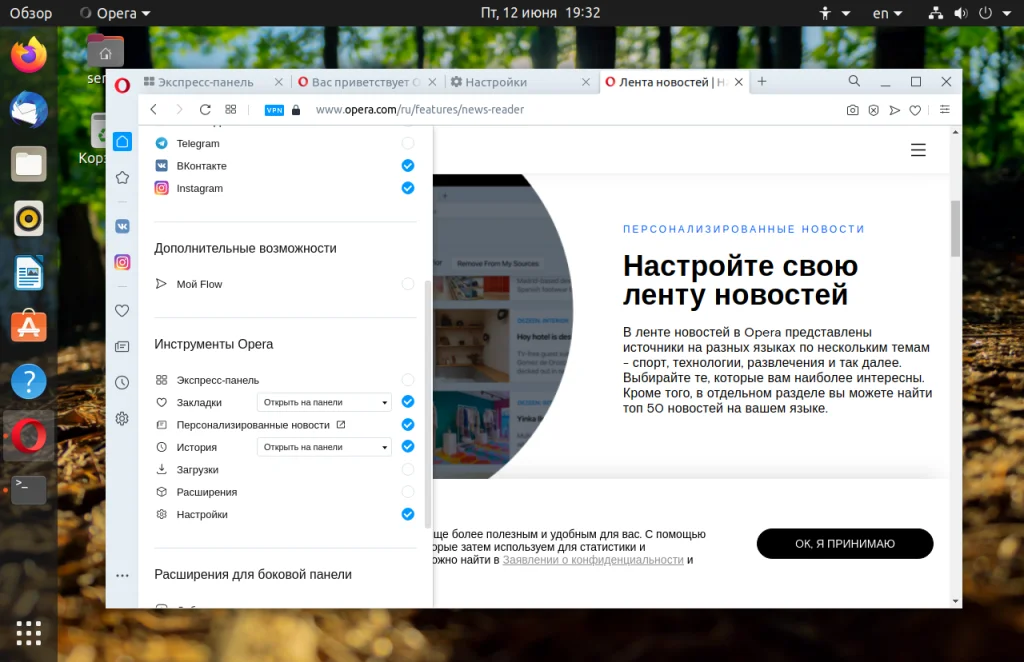Reload the current page
The width and height of the screenshot is (1024, 662).
click(205, 110)
